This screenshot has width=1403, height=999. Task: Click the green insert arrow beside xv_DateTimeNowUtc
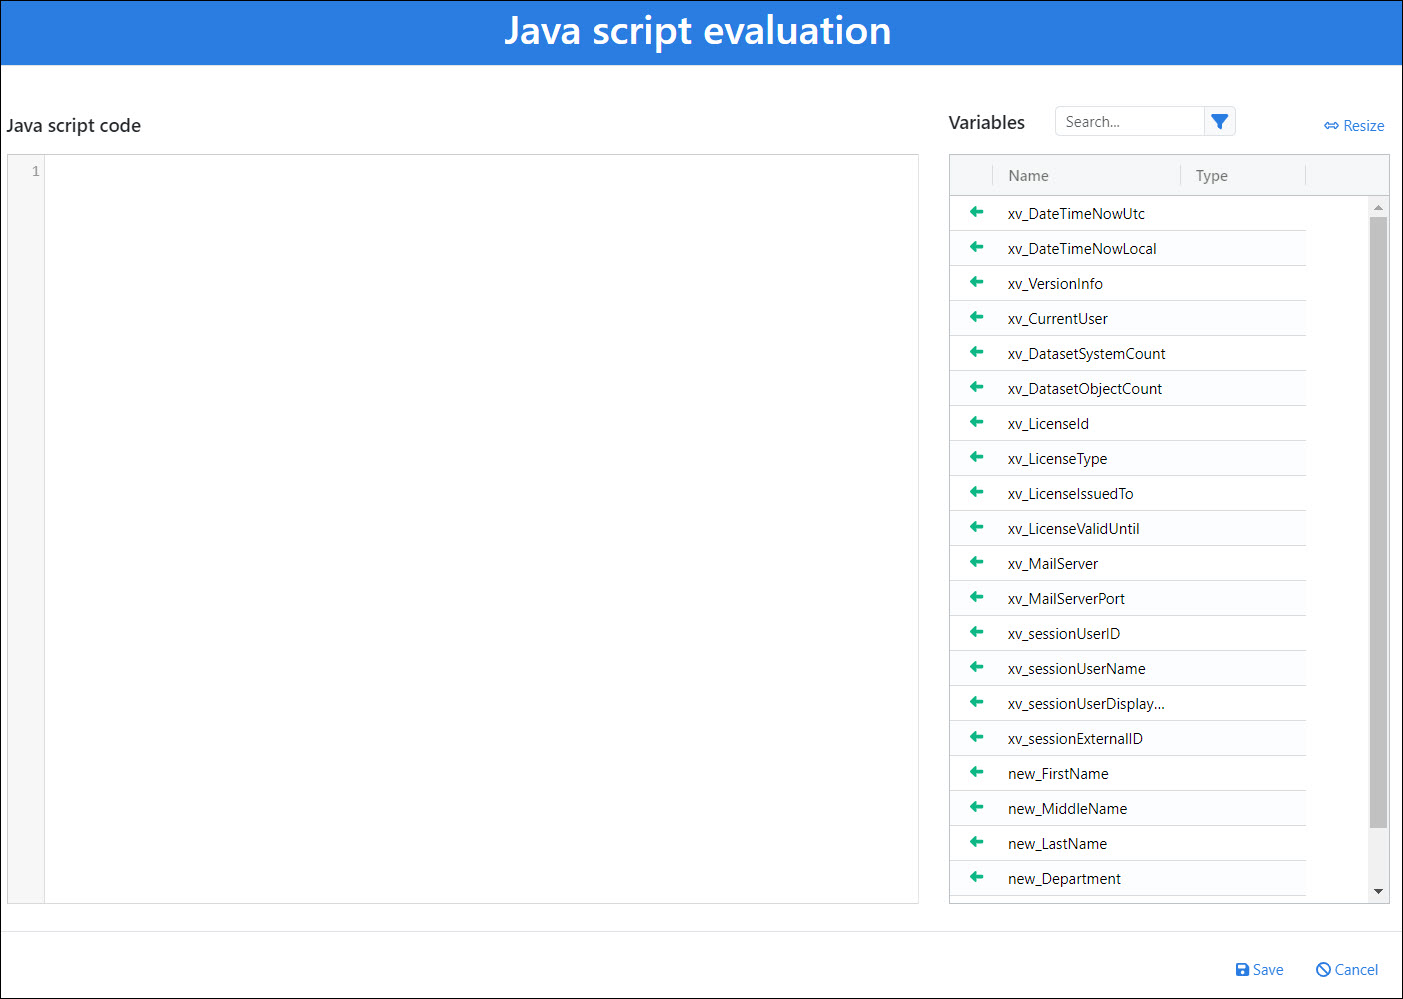click(976, 212)
